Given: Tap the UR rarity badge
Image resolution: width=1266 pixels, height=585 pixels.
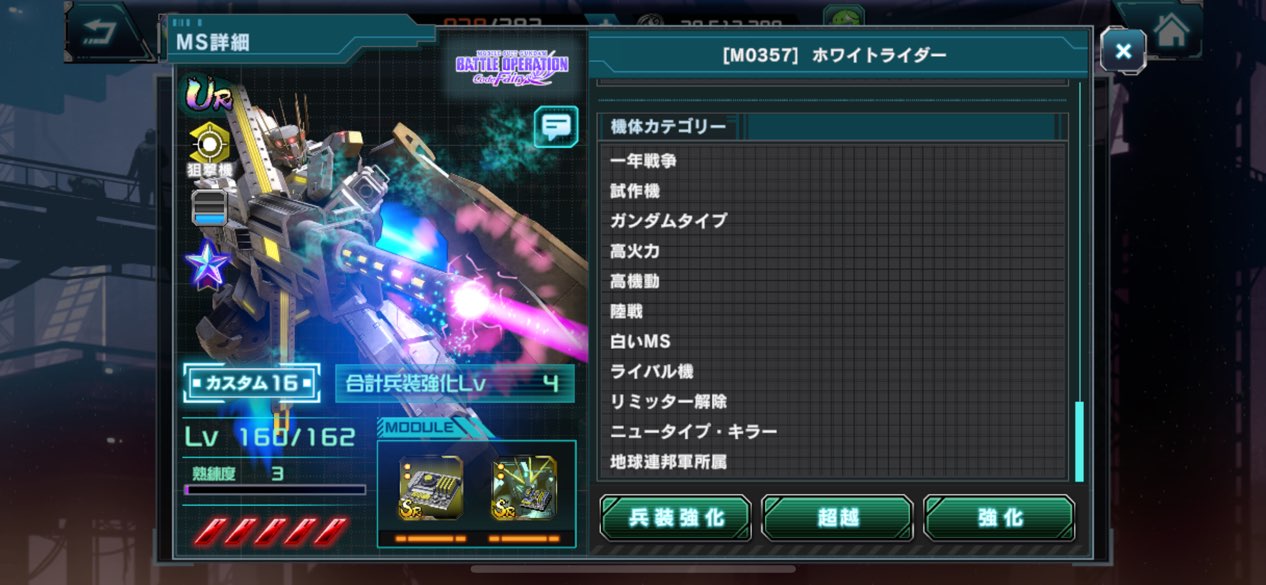Looking at the screenshot, I should point(206,96).
